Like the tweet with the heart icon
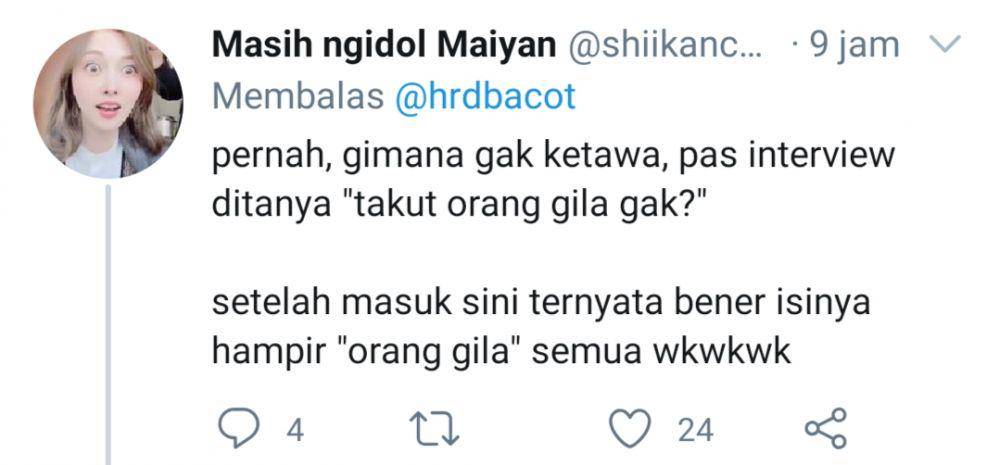 (630, 428)
